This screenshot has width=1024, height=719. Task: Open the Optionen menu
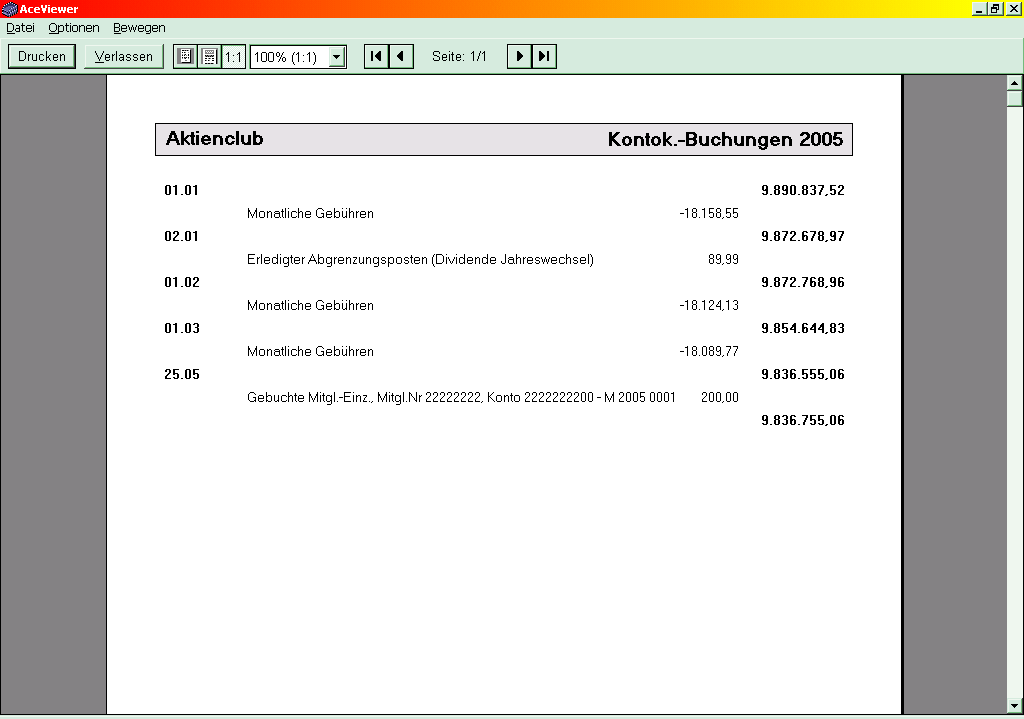(x=74, y=27)
